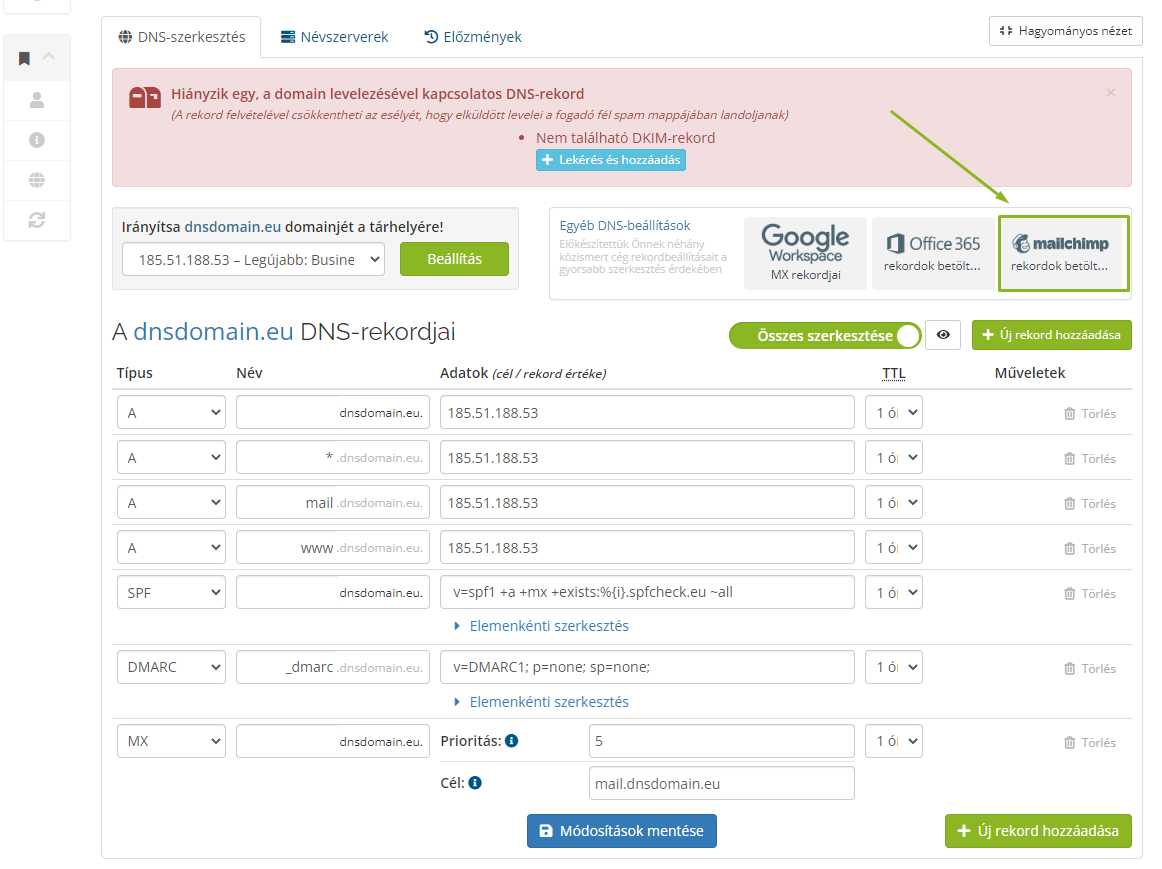
Task: Load Mailchimp DNS records
Action: coord(1063,253)
